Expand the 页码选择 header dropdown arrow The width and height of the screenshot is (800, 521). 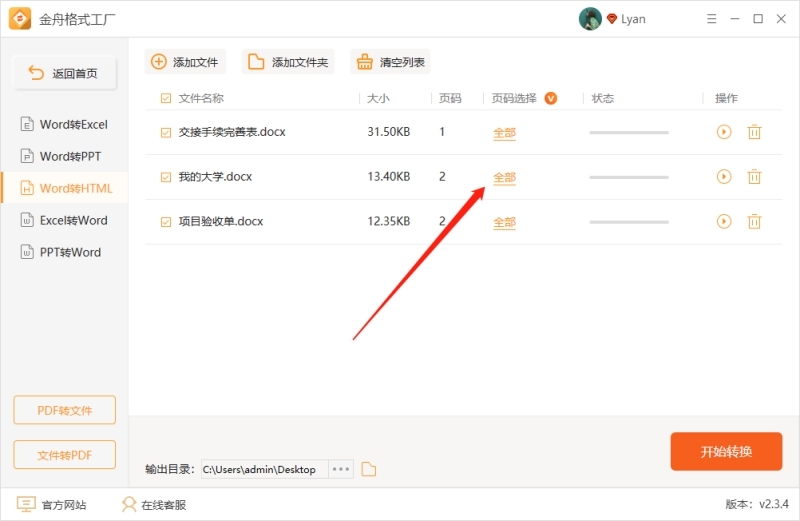(550, 98)
